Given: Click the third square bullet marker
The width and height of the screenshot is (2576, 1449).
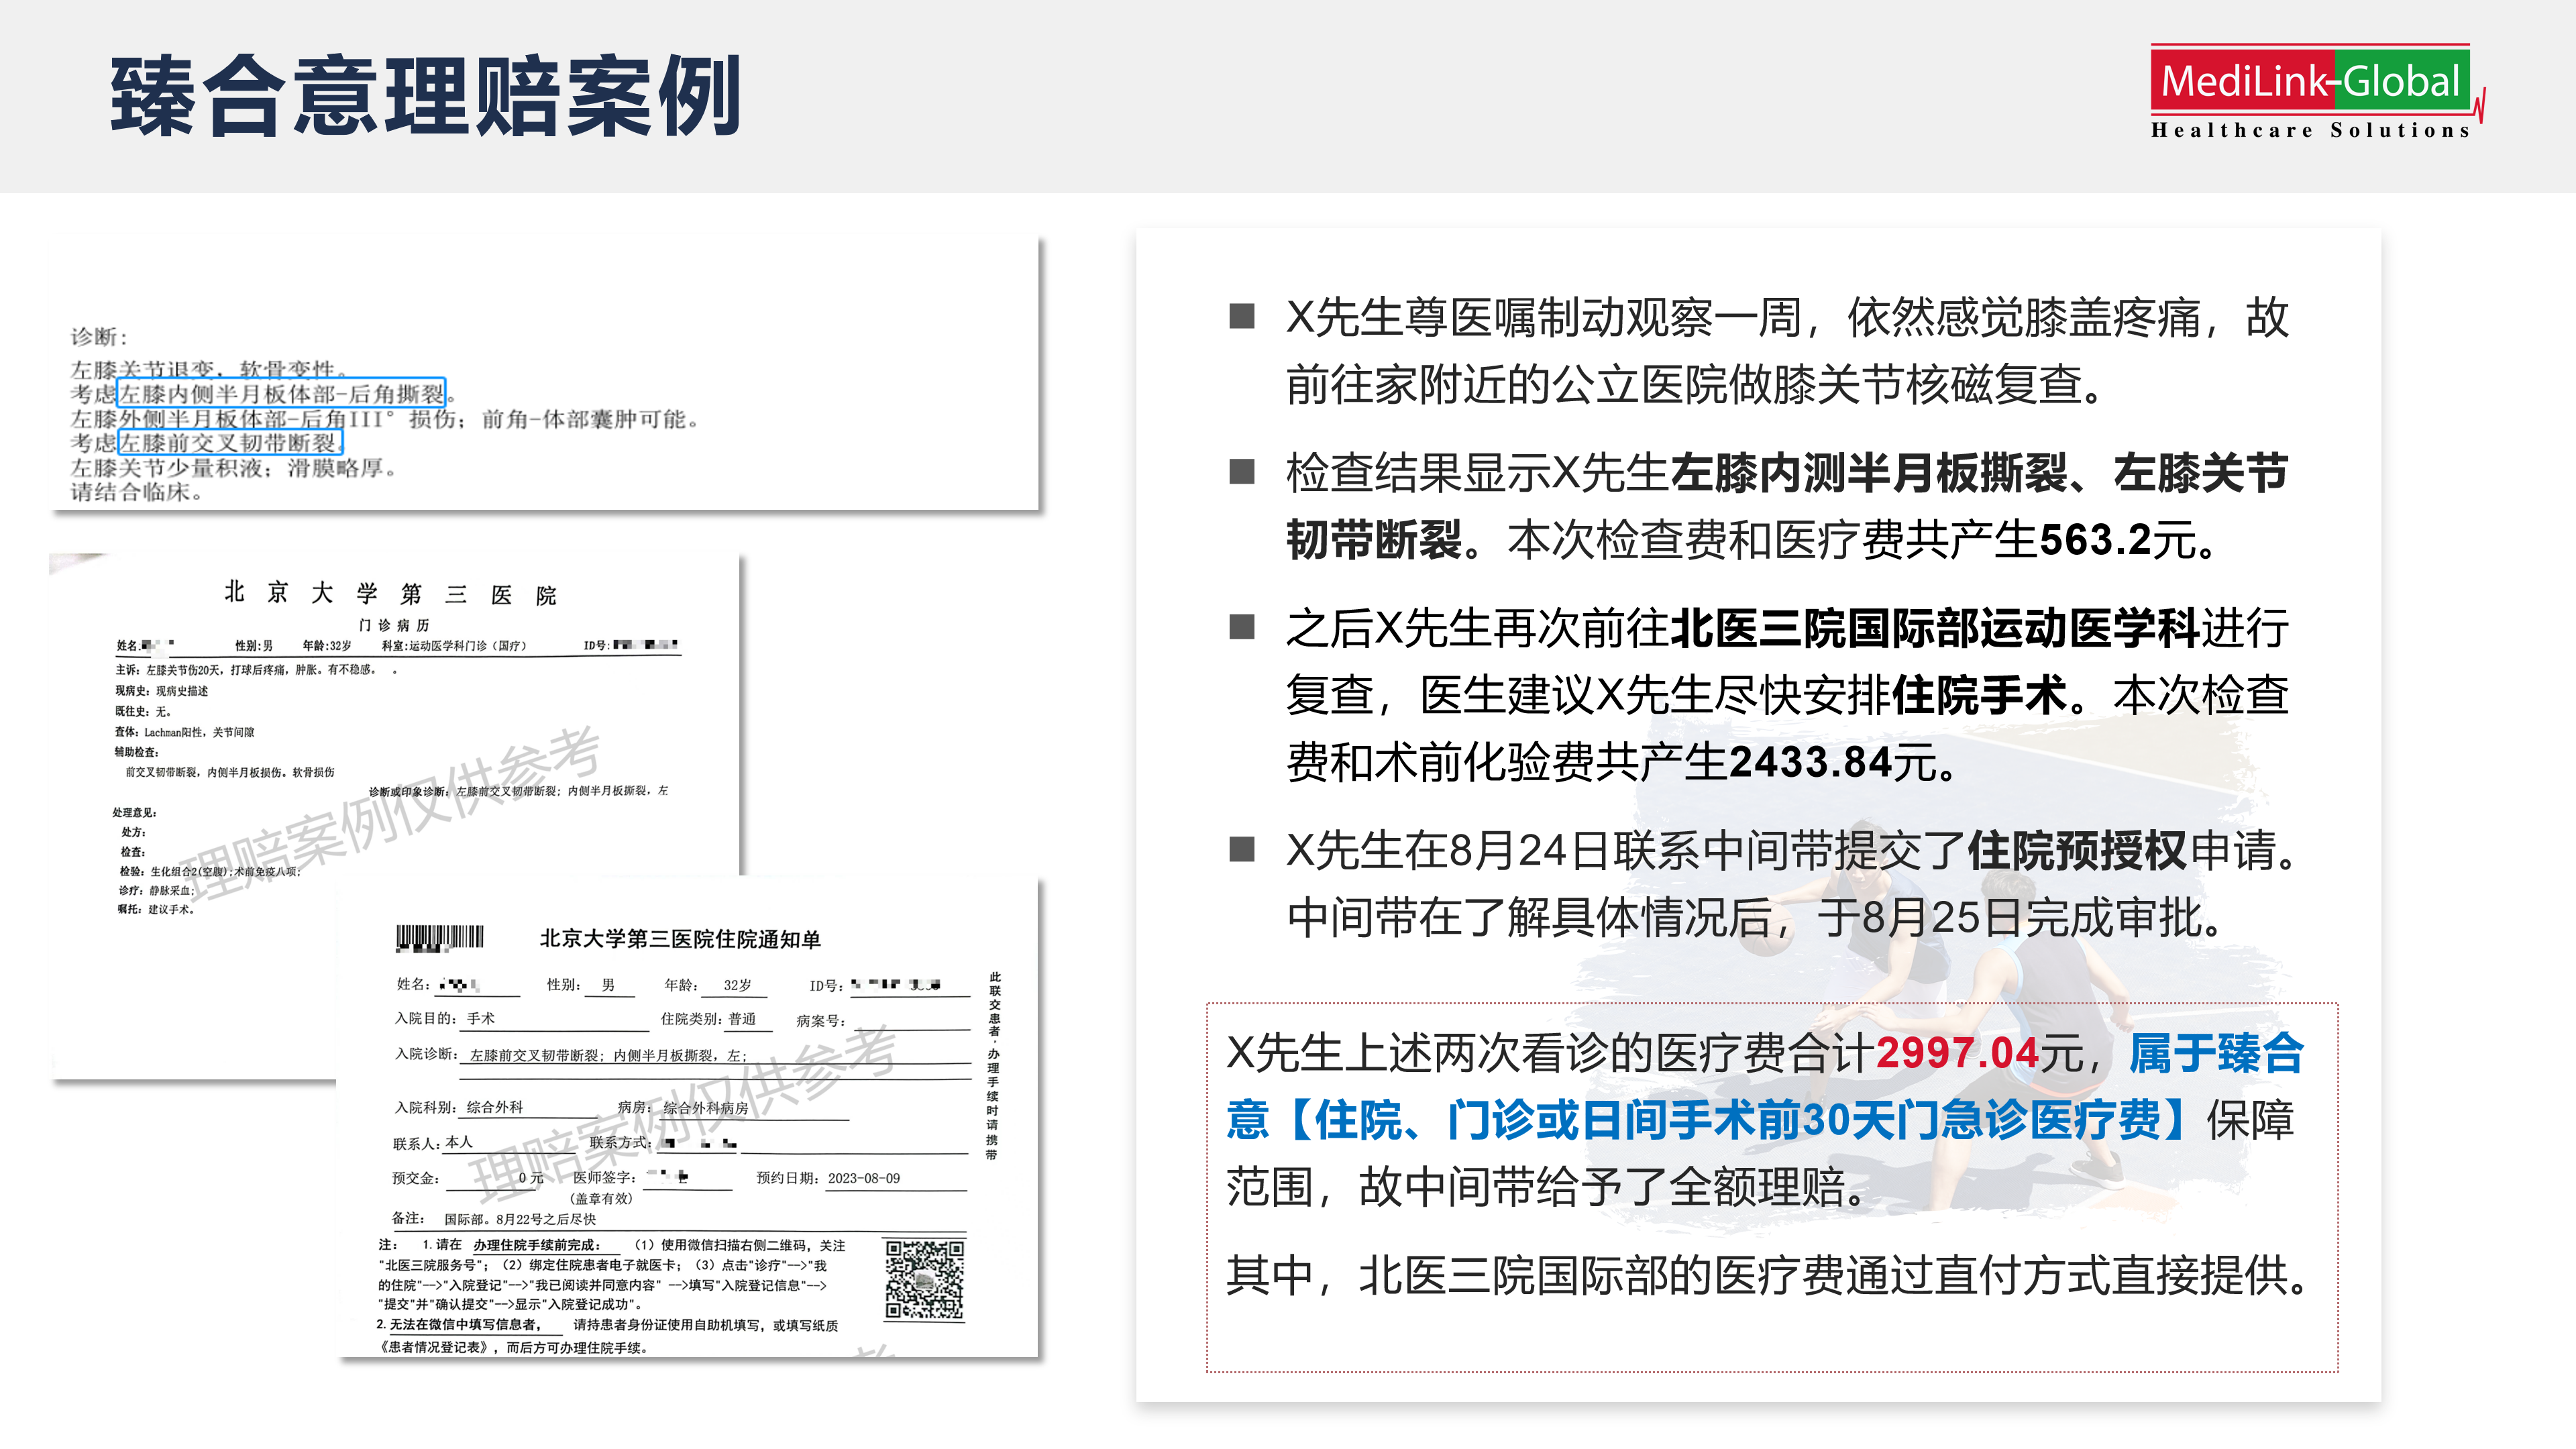Looking at the screenshot, I should pos(1241,627).
